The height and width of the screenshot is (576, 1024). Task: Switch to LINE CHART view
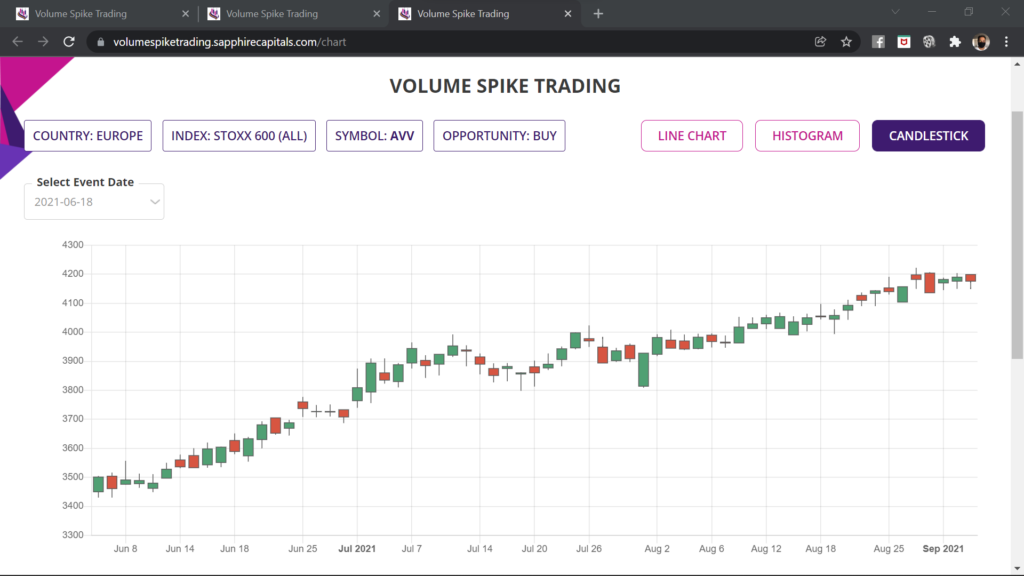point(691,136)
